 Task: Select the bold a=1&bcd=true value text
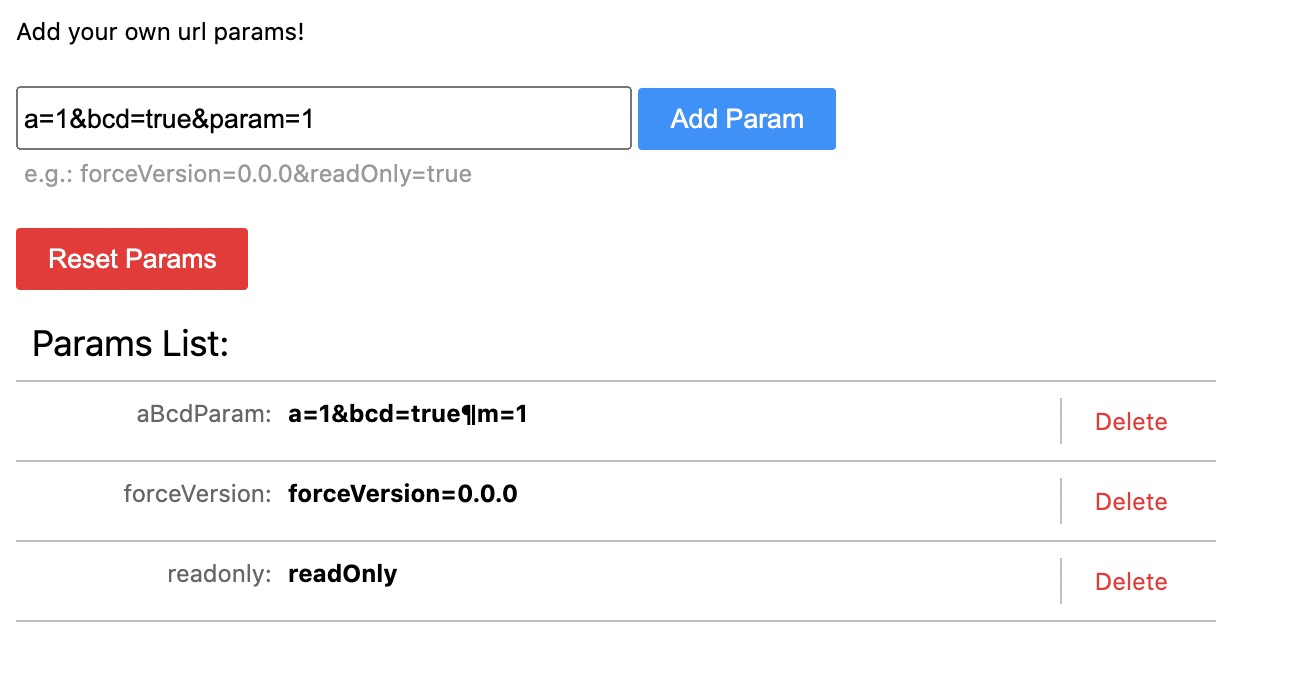(407, 414)
